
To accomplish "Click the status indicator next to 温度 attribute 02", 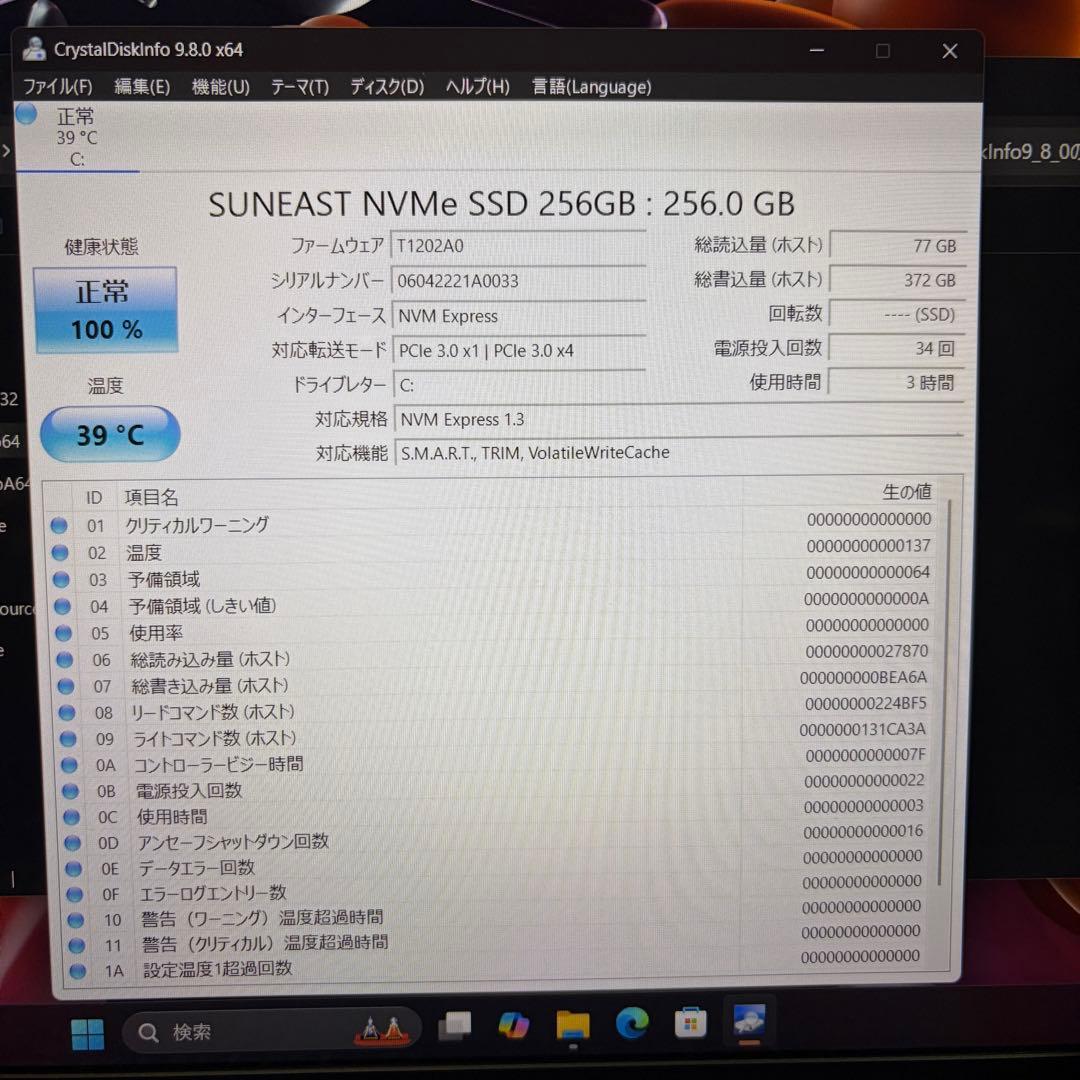I will tap(62, 552).
